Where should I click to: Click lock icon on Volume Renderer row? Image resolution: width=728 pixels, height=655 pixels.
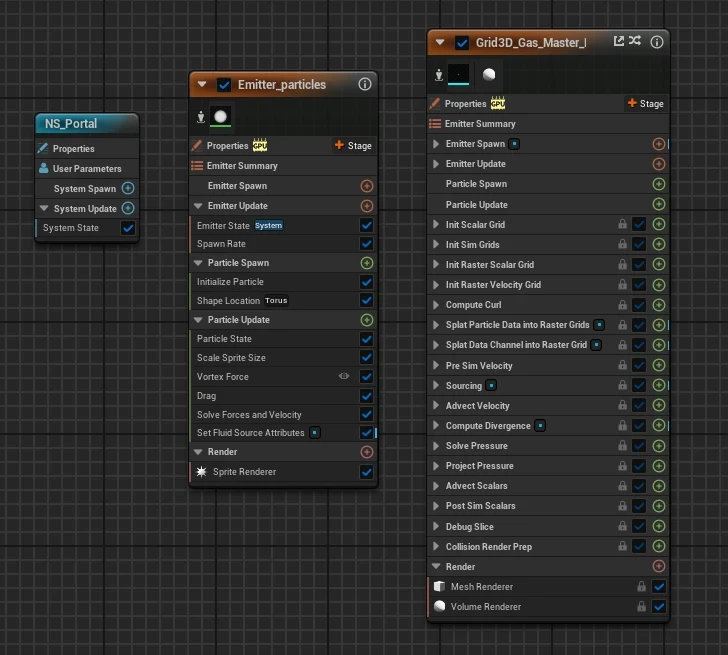click(x=641, y=606)
